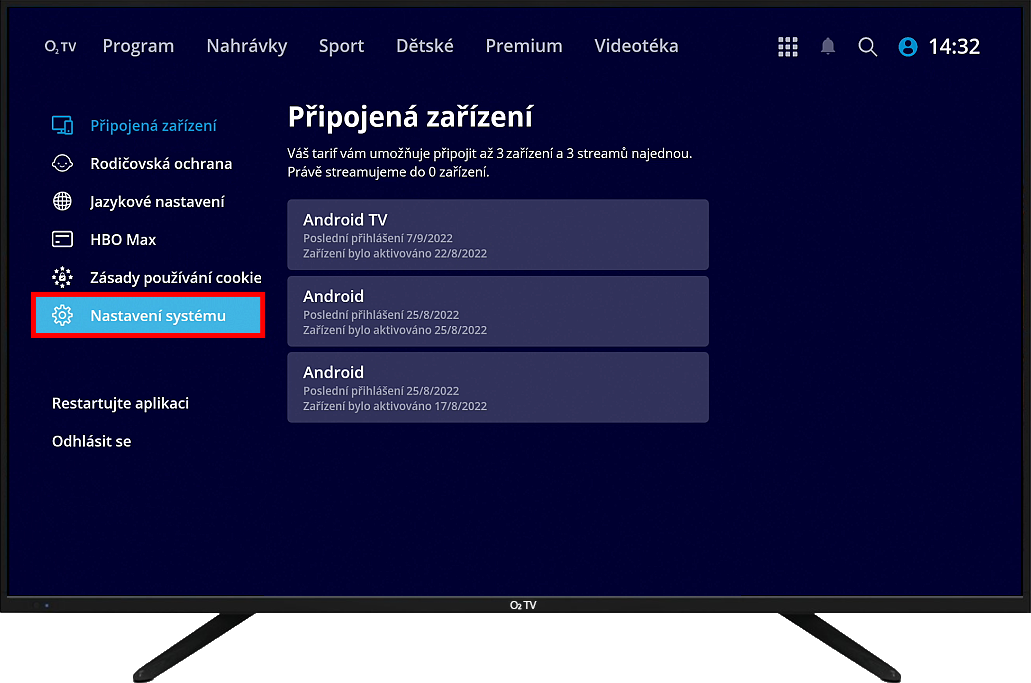The image size is (1031, 683).
Task: Switch to the Nahrávky tab
Action: [246, 46]
